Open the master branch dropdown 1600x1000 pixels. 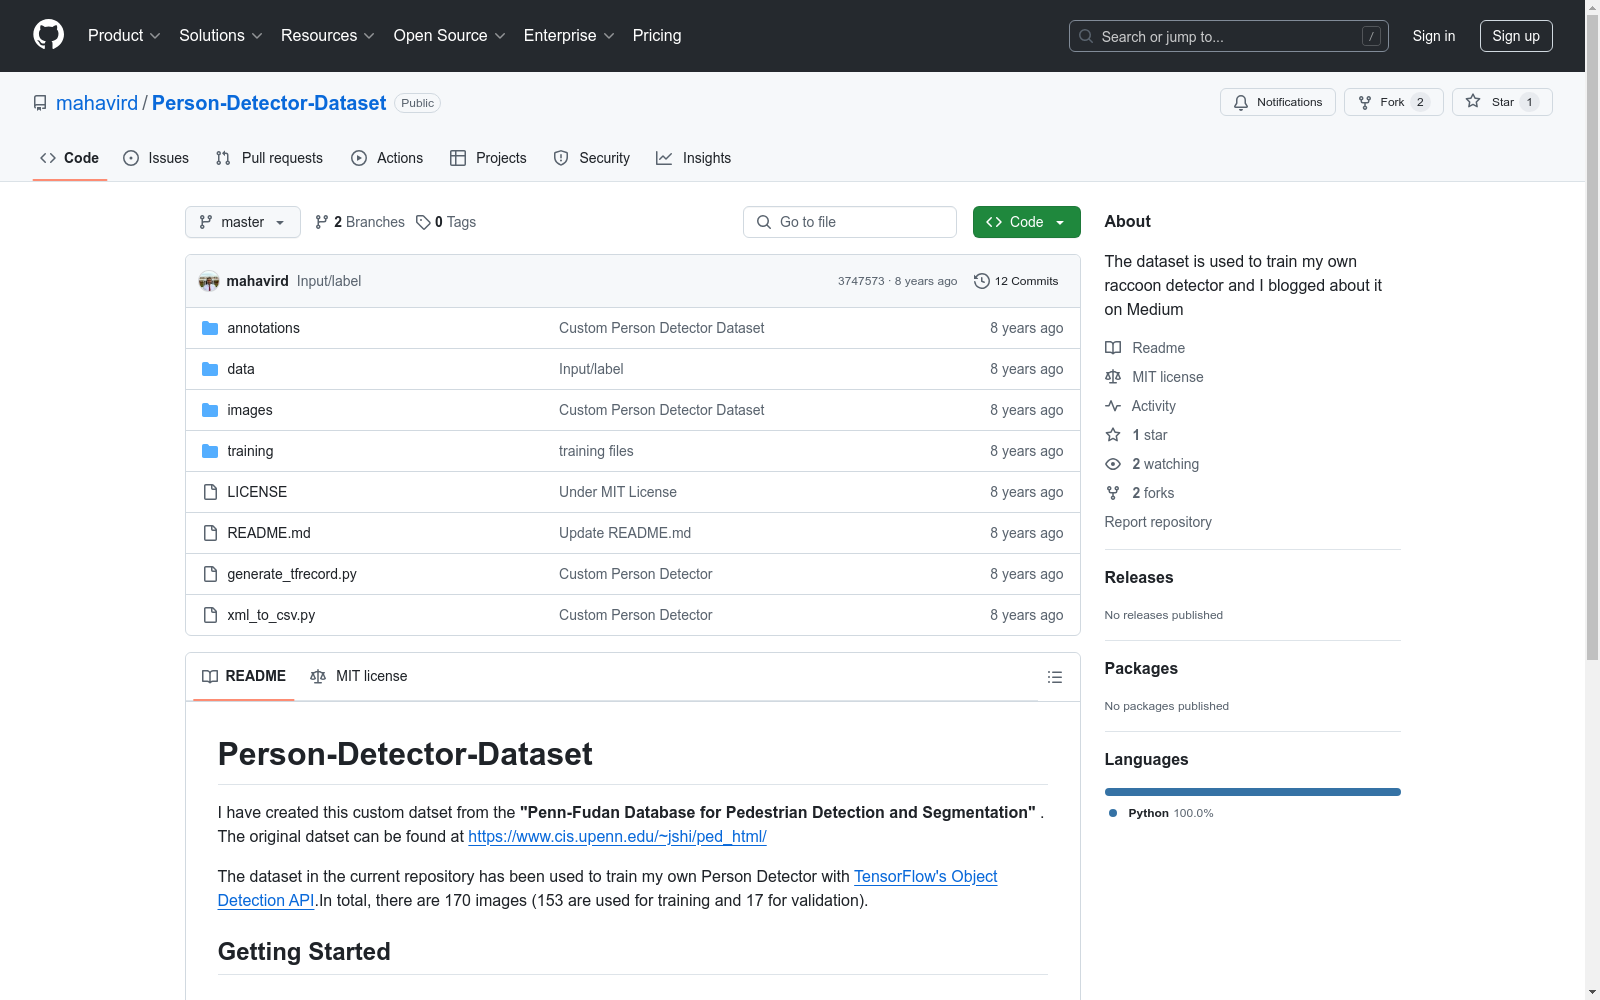point(243,222)
